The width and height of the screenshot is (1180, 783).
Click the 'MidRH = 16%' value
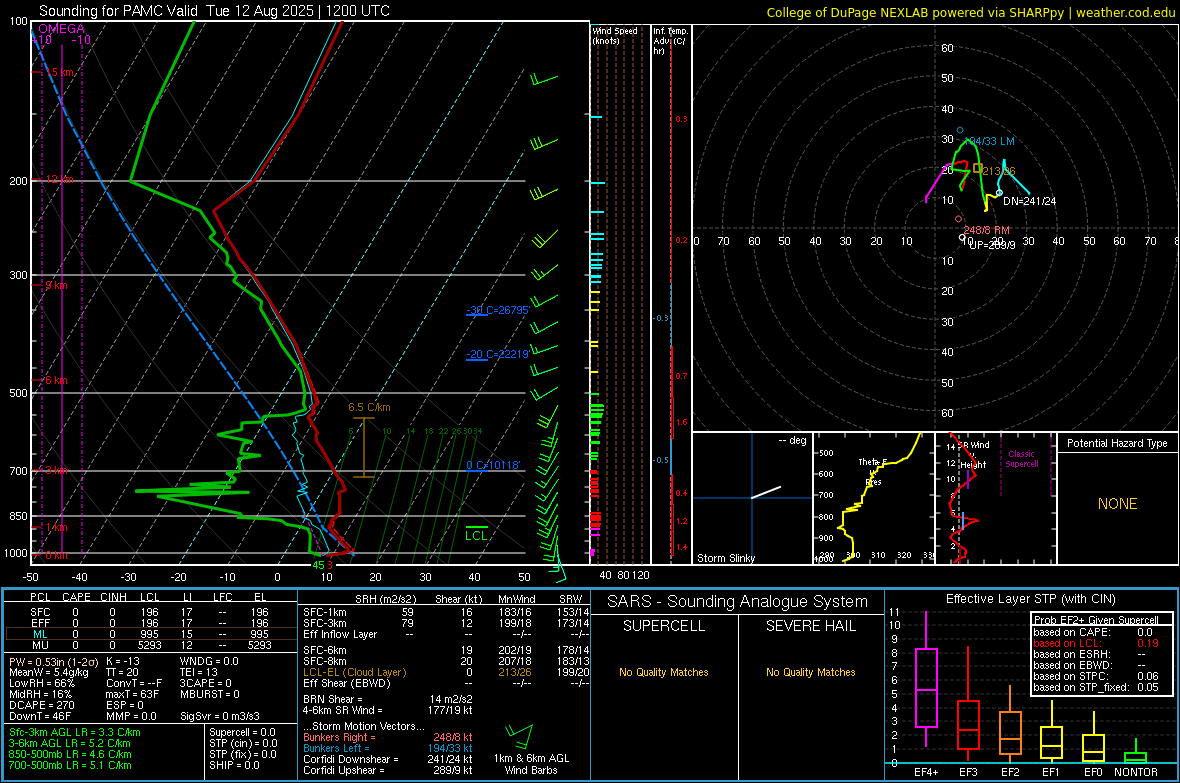tap(40, 693)
